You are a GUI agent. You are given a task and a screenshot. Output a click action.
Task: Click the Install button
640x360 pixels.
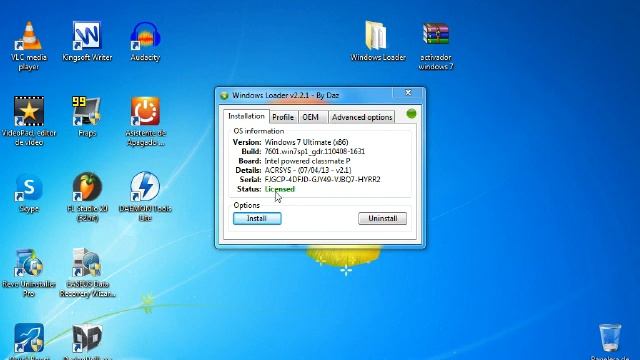(x=257, y=218)
